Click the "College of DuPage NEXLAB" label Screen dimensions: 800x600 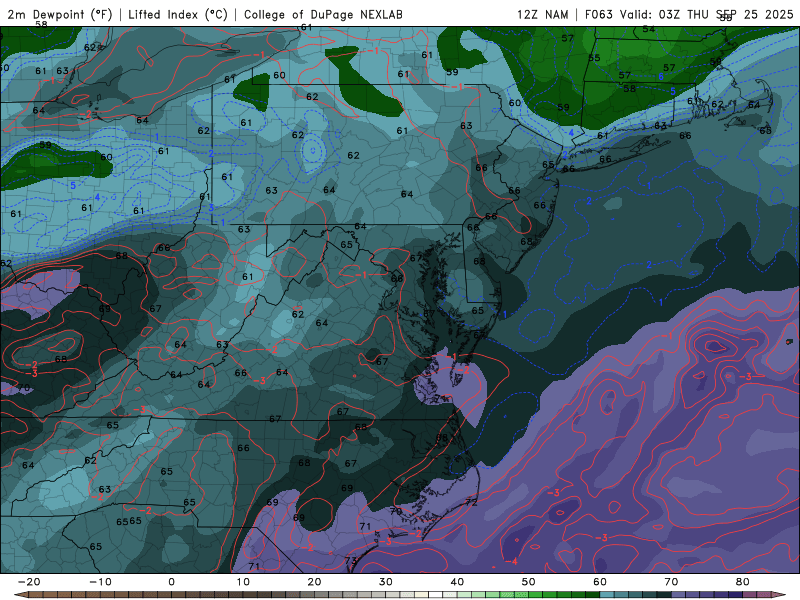[323, 14]
